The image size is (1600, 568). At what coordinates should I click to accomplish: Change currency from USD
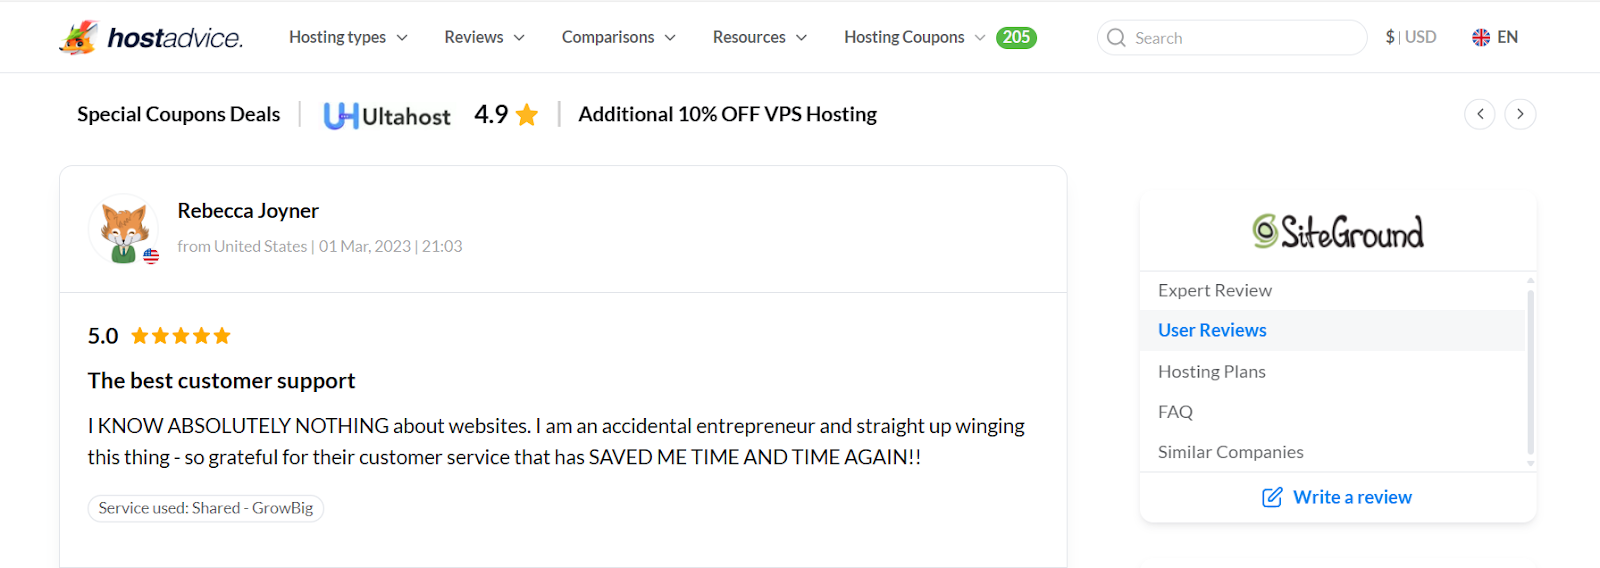pos(1410,37)
